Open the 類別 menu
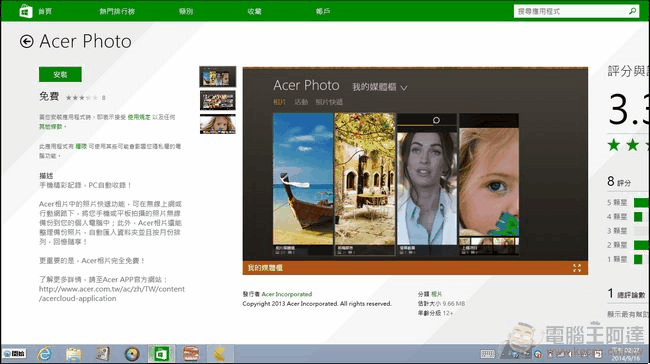 click(x=186, y=11)
